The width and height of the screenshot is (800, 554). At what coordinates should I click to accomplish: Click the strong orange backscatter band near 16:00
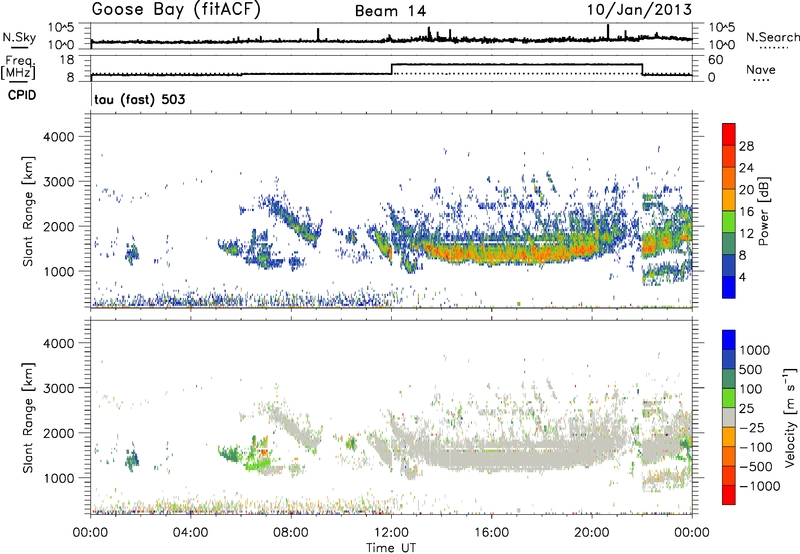point(491,251)
